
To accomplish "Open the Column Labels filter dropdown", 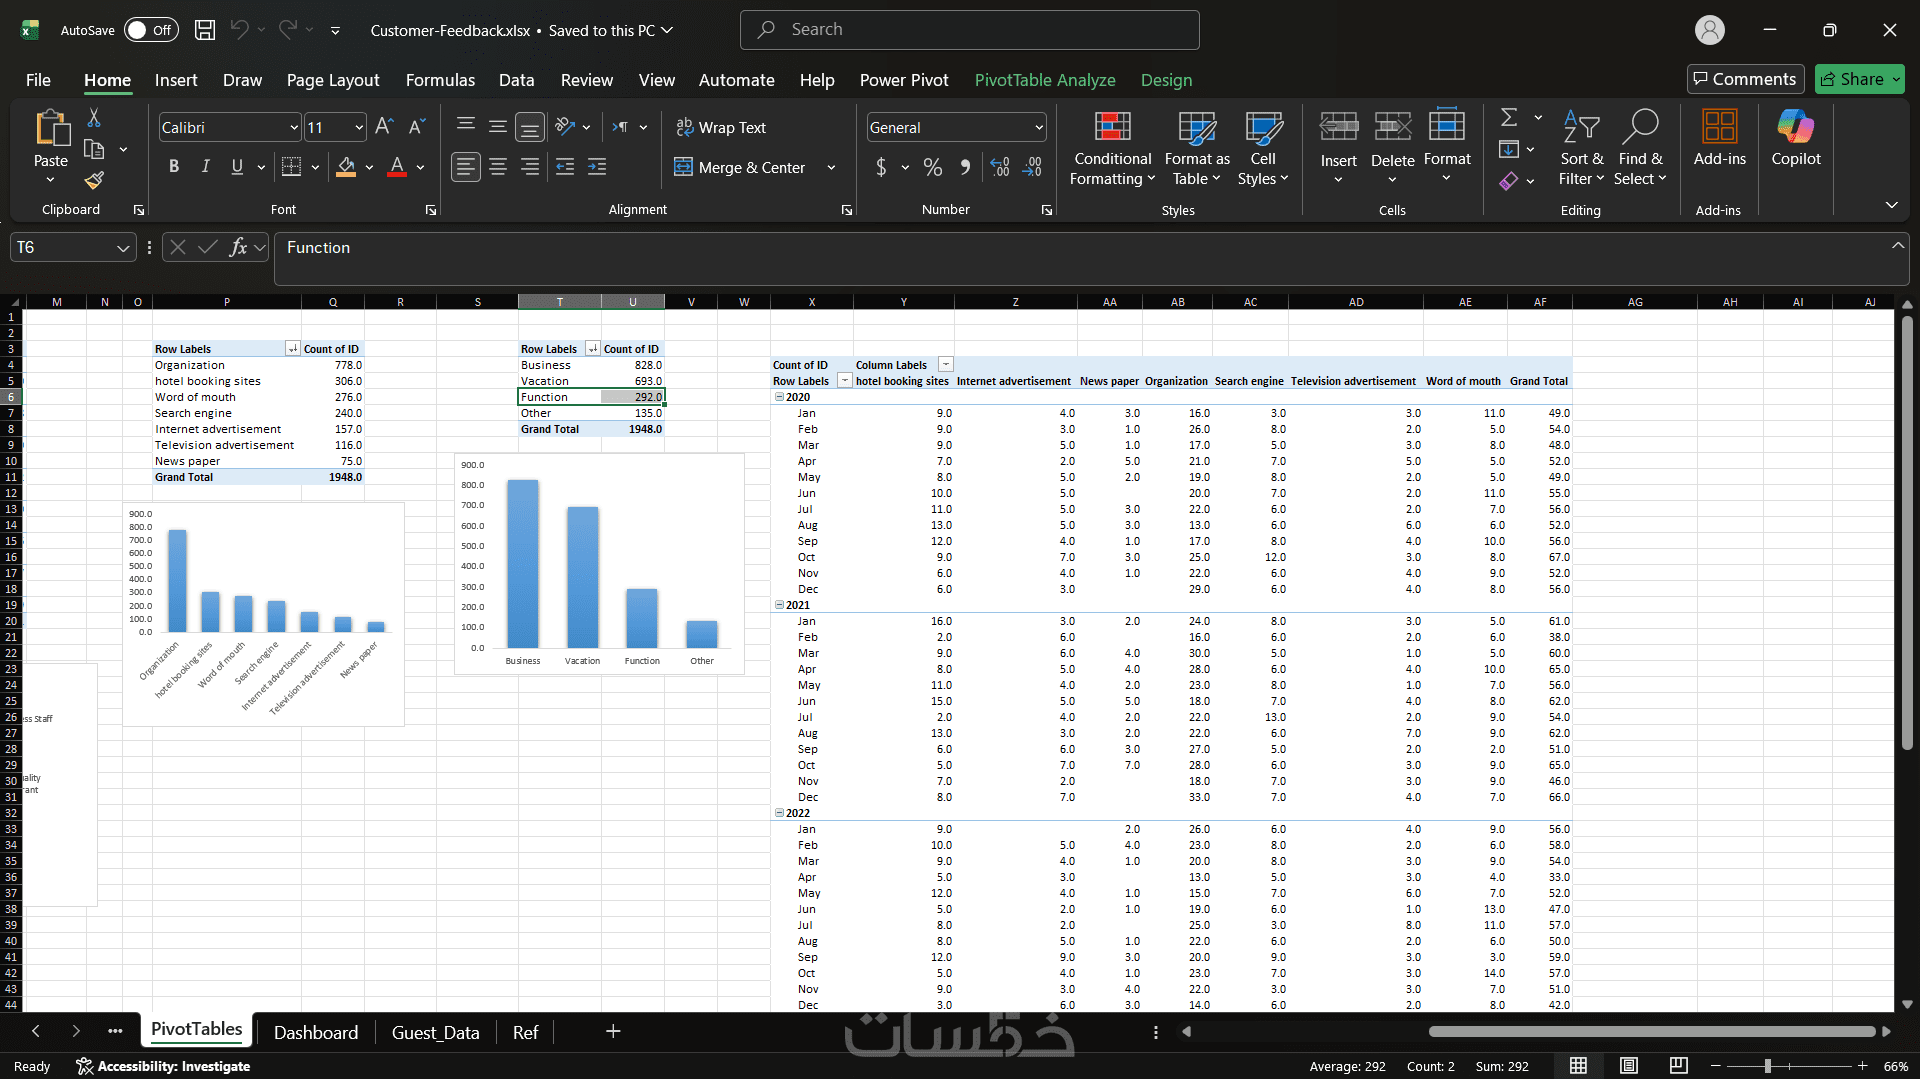I will click(946, 365).
